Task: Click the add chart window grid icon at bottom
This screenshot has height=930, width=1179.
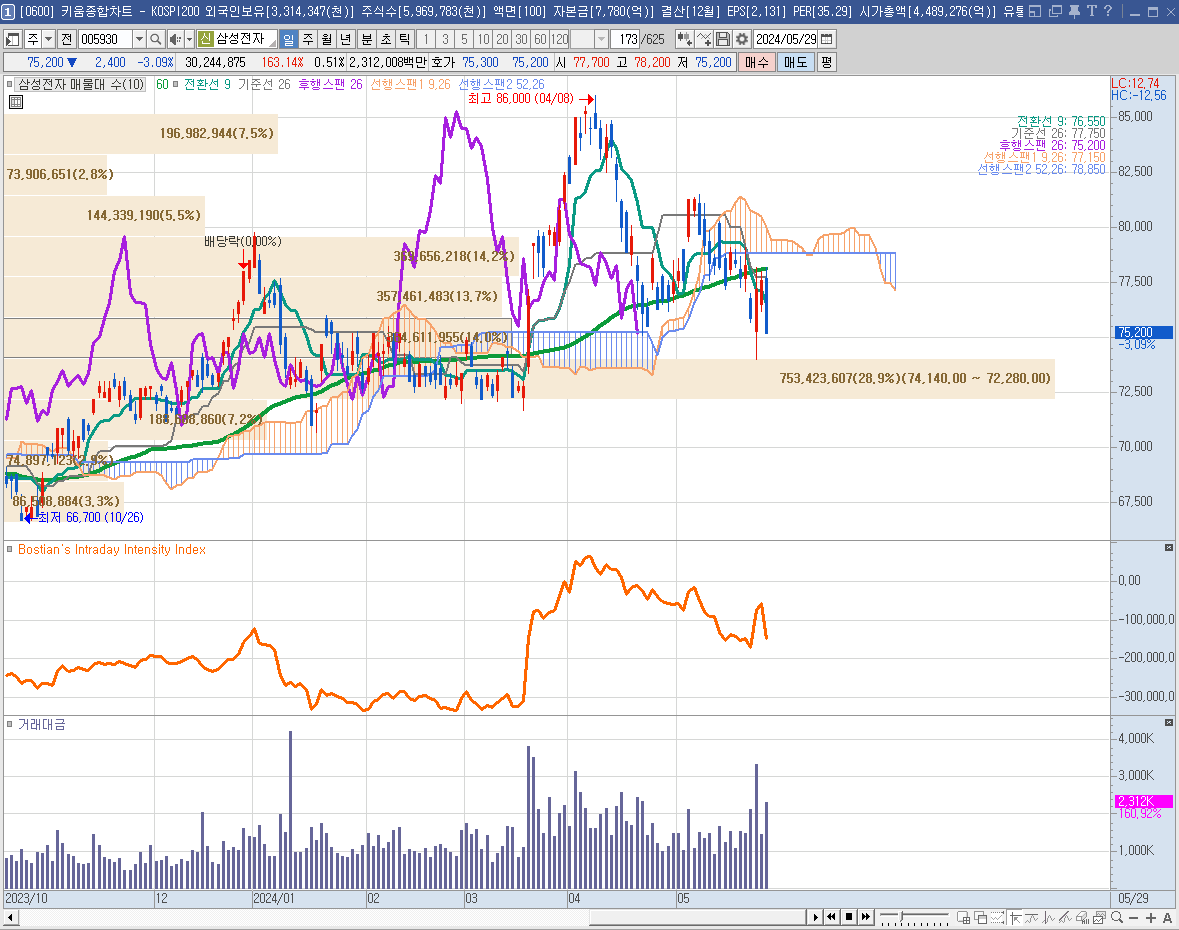Action: tap(964, 917)
